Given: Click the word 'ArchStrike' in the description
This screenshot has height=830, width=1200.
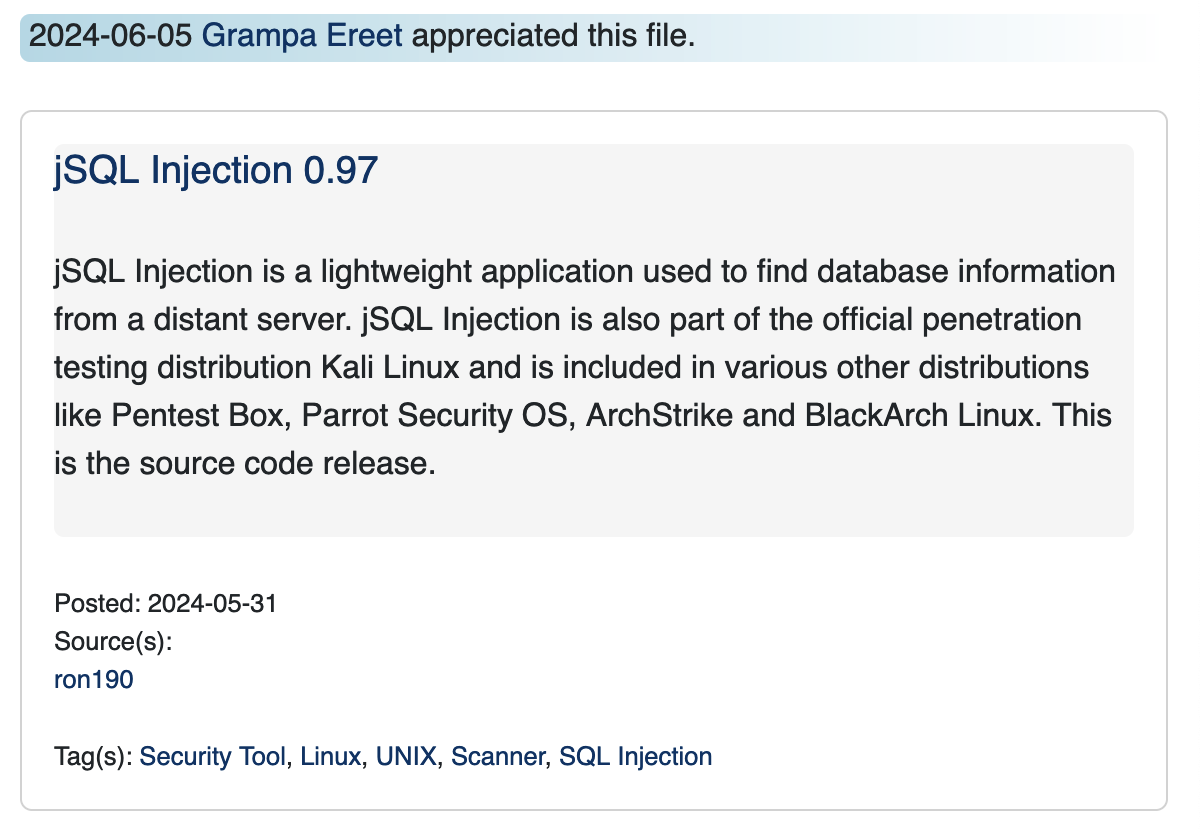Looking at the screenshot, I should [x=658, y=414].
